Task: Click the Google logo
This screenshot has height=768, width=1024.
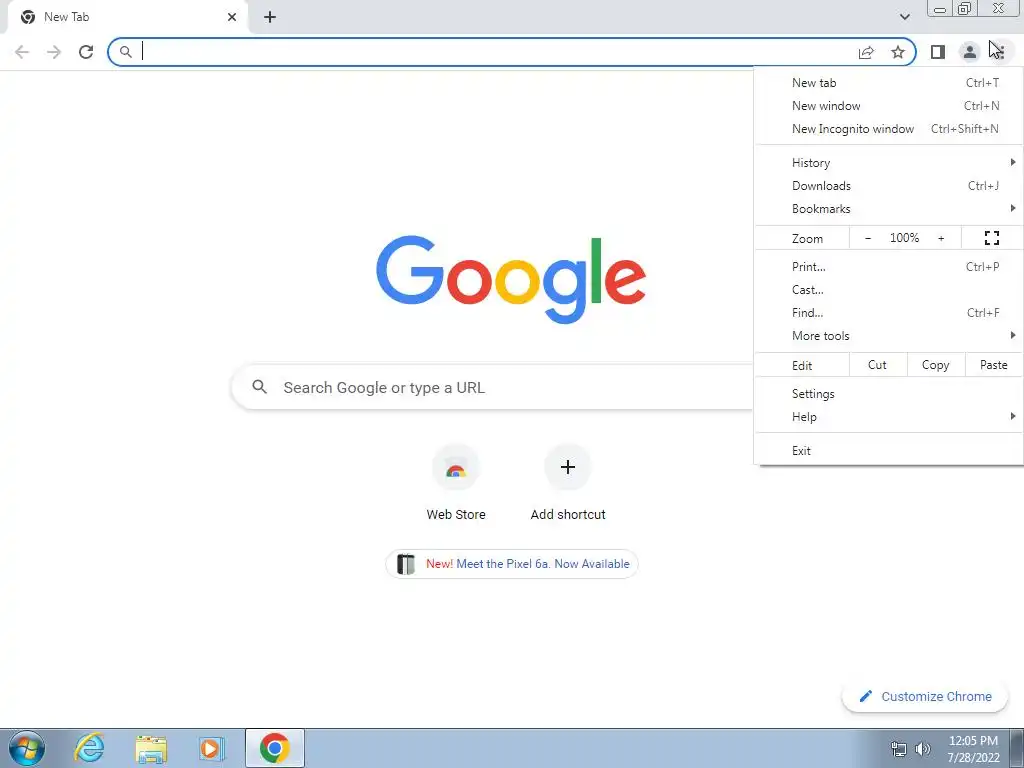Action: pos(511,279)
